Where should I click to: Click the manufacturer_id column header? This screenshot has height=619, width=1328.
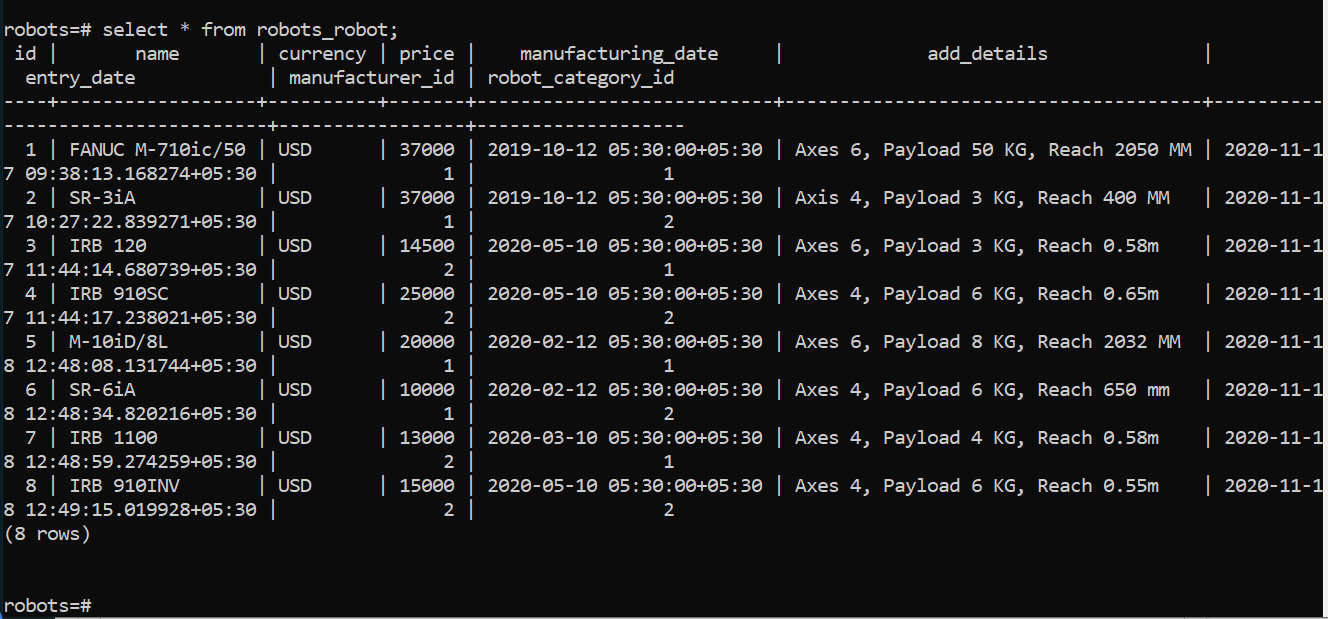371,78
